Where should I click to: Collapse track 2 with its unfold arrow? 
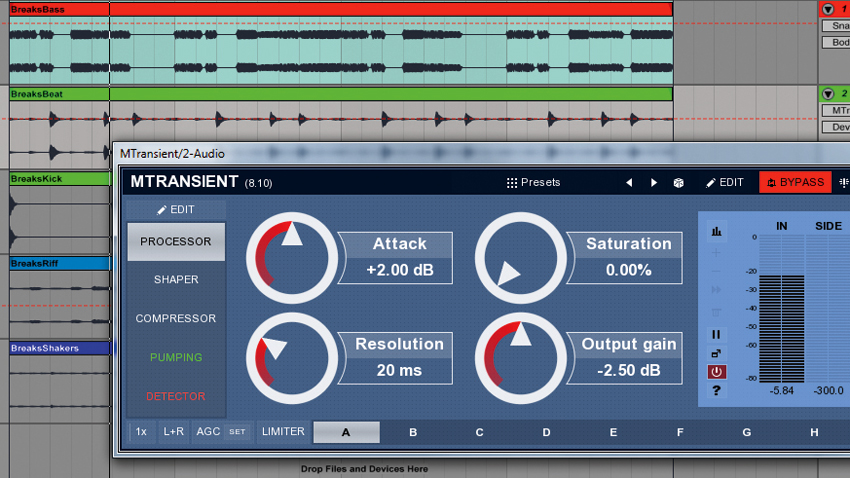pos(828,94)
